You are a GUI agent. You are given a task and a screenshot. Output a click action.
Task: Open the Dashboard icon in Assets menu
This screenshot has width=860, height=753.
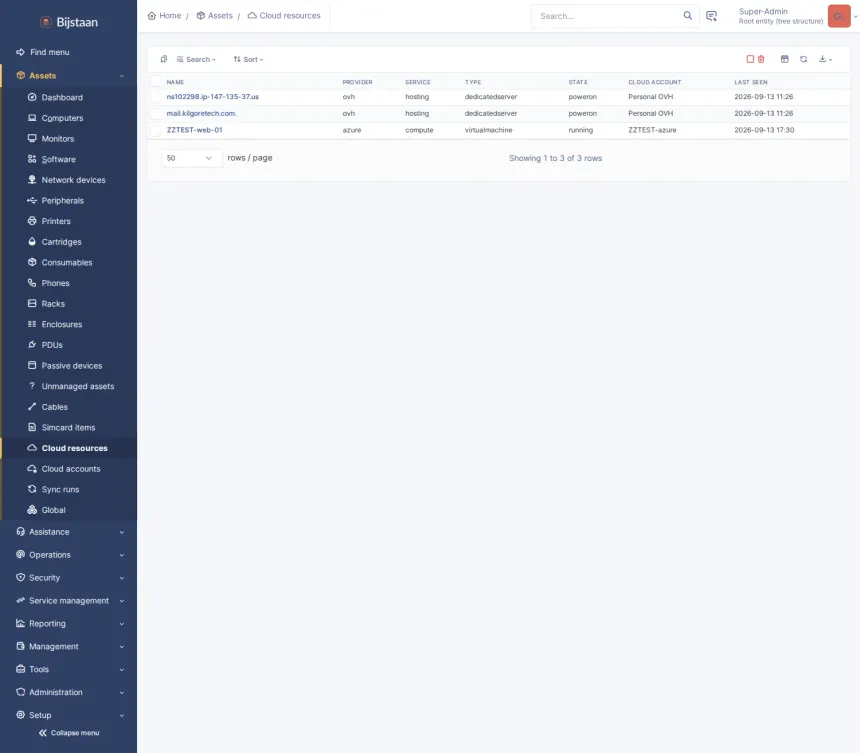point(32,97)
